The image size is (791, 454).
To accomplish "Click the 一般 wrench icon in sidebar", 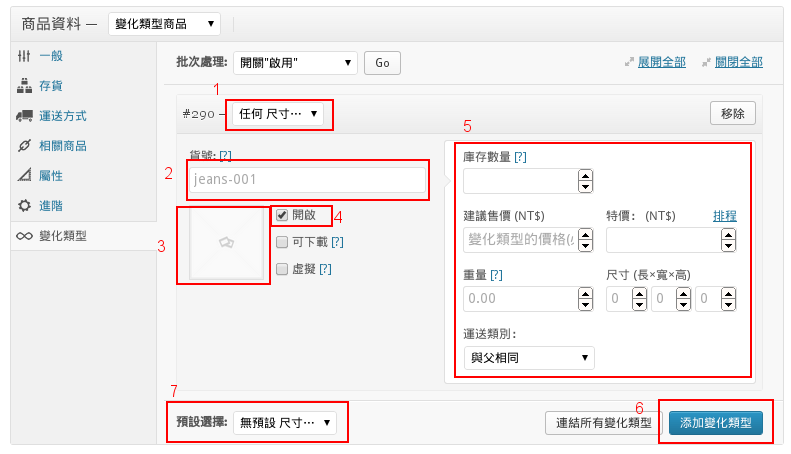I will pos(24,57).
